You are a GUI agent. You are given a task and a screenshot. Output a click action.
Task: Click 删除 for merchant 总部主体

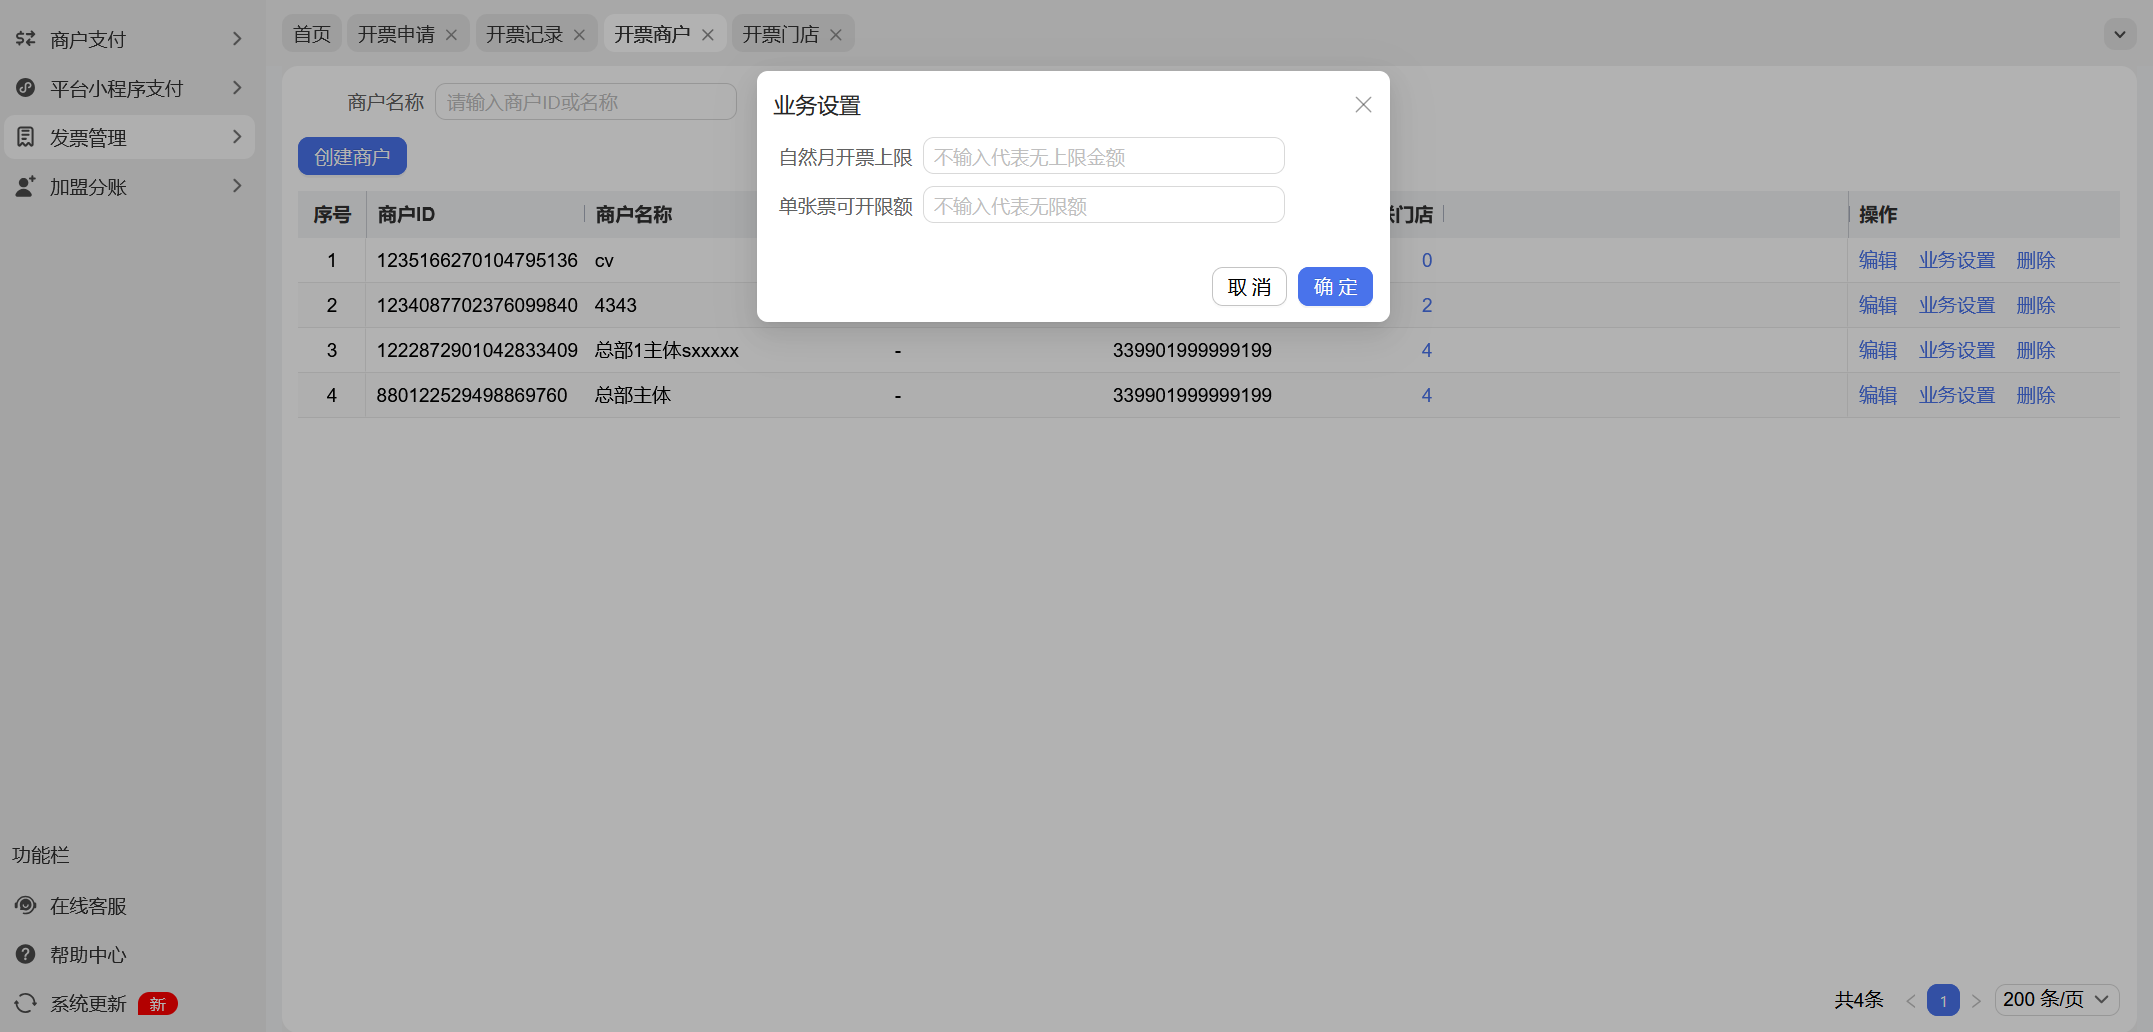[2036, 395]
